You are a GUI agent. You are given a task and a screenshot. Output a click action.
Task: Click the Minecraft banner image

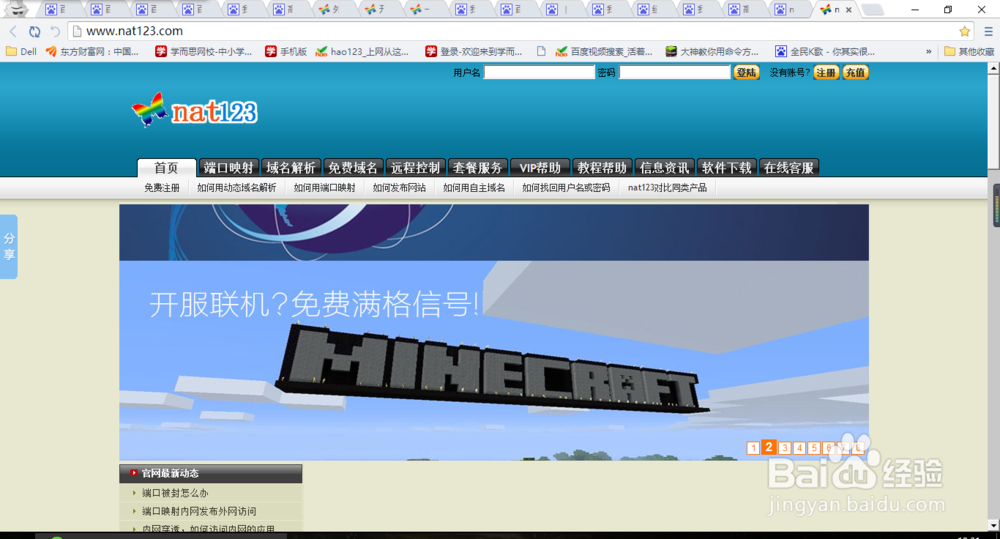point(494,360)
